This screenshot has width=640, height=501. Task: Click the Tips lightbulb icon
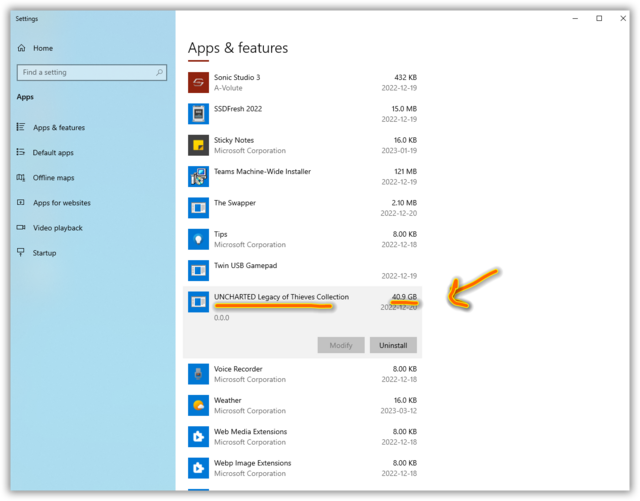(x=198, y=239)
